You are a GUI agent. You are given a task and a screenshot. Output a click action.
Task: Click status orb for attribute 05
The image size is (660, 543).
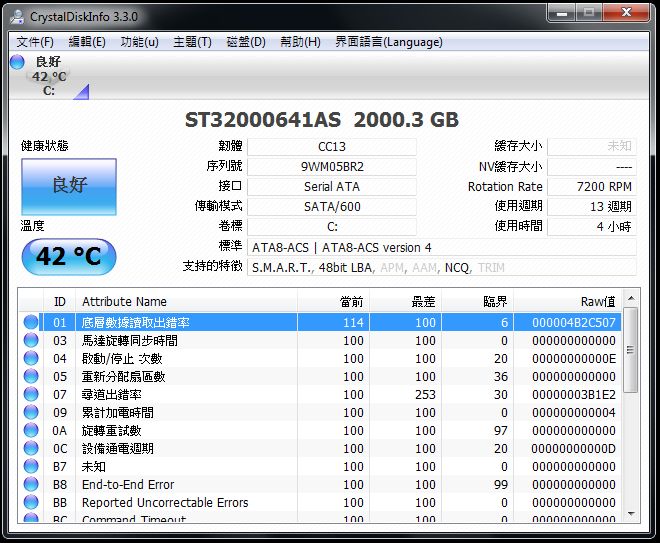pos(31,376)
